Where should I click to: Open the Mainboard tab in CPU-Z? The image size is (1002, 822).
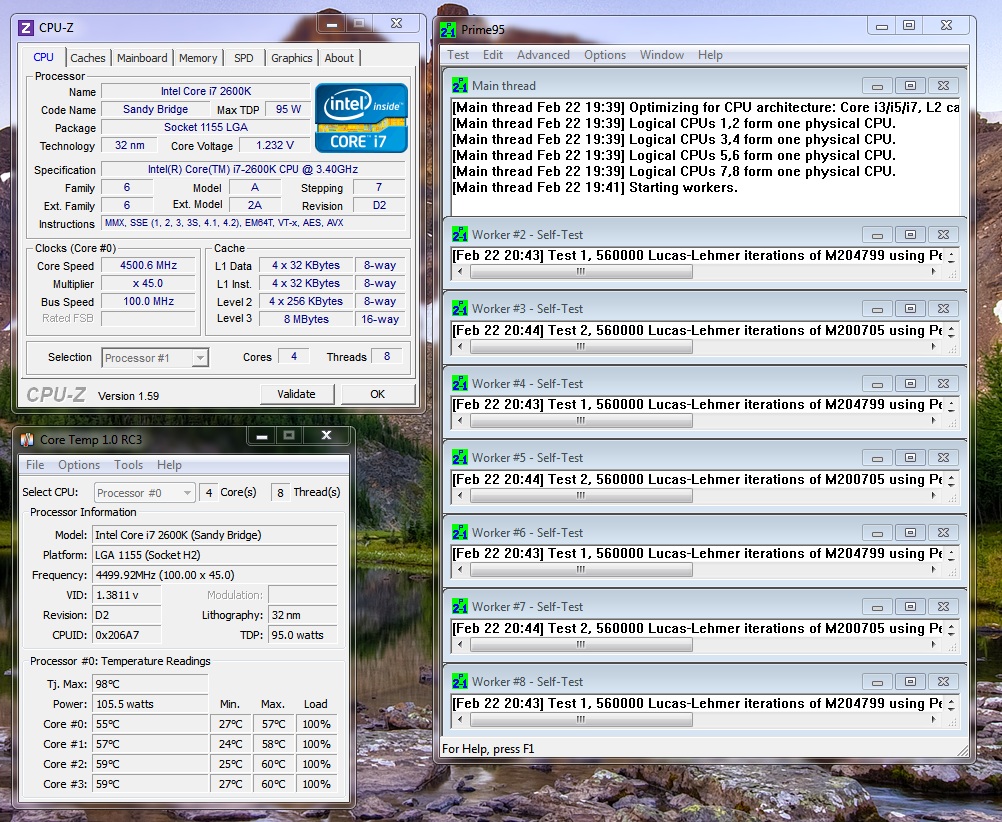point(142,58)
